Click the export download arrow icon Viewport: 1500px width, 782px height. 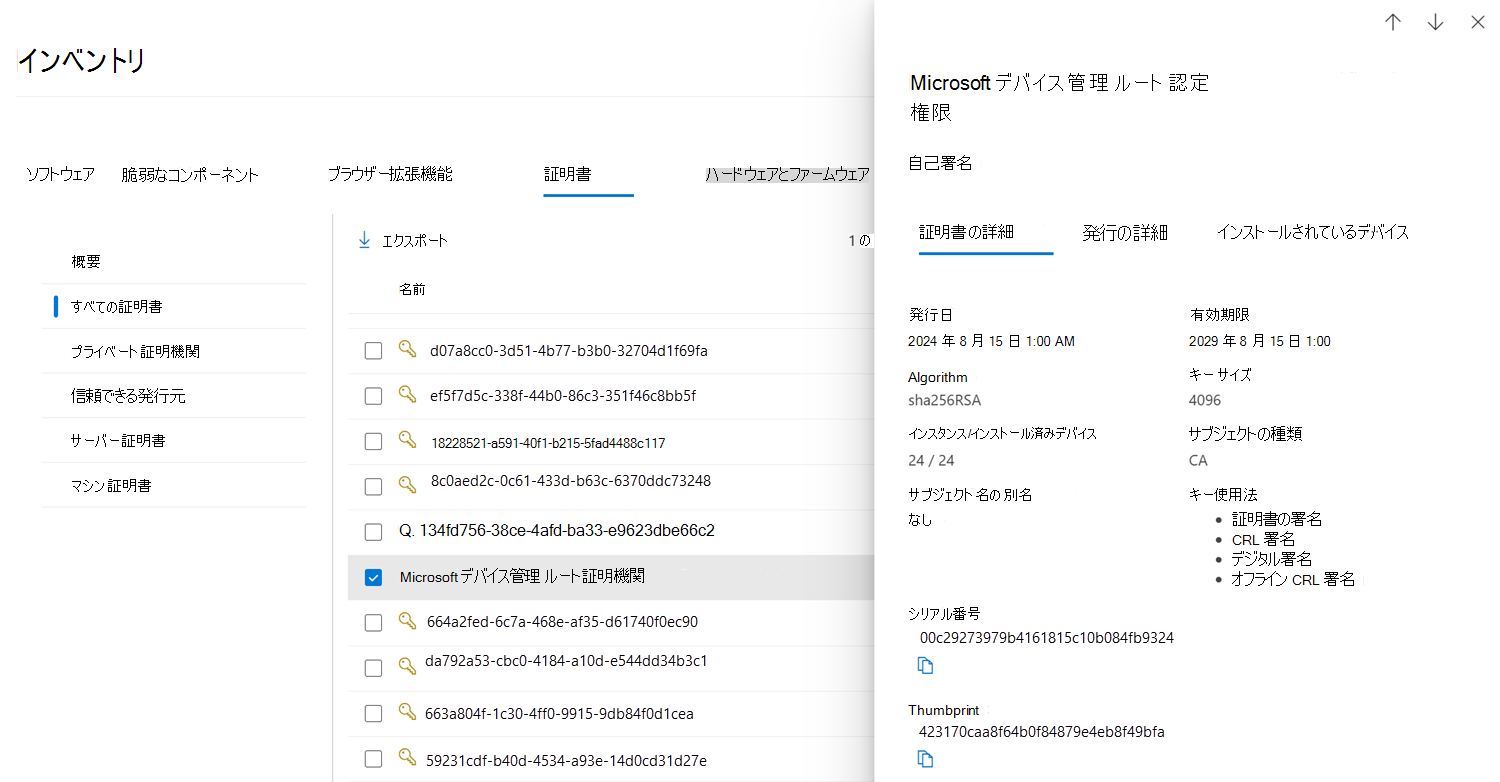364,240
